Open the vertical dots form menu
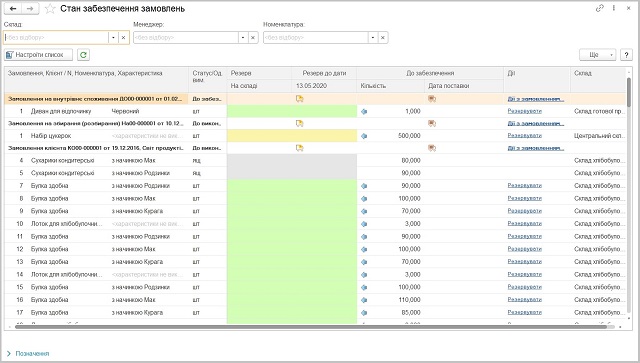The image size is (640, 363). [x=613, y=8]
